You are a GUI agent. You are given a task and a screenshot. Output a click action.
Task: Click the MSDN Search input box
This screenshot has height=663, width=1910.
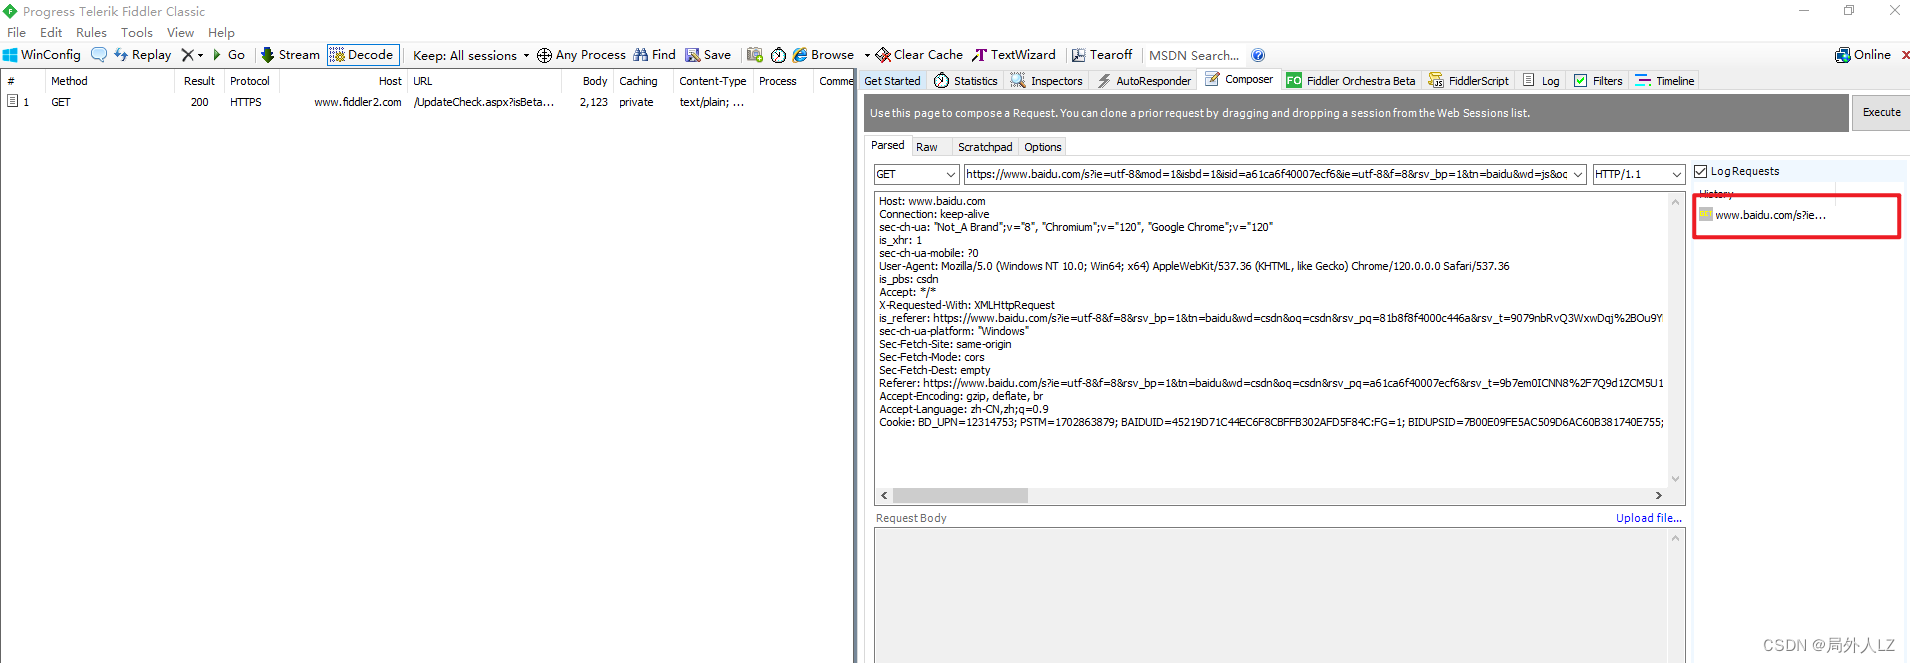(1194, 55)
